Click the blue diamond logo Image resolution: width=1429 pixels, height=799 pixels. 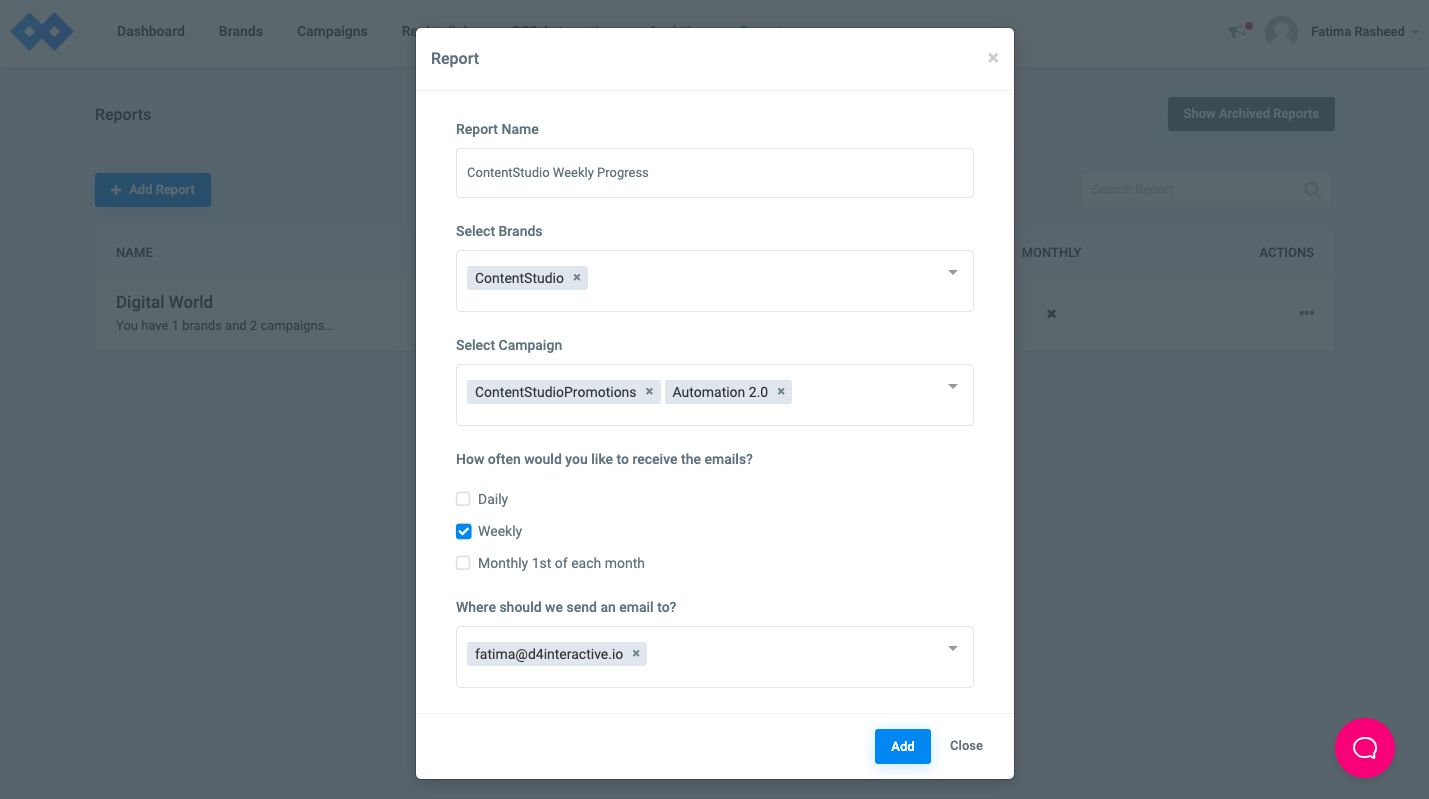pyautogui.click(x=42, y=31)
